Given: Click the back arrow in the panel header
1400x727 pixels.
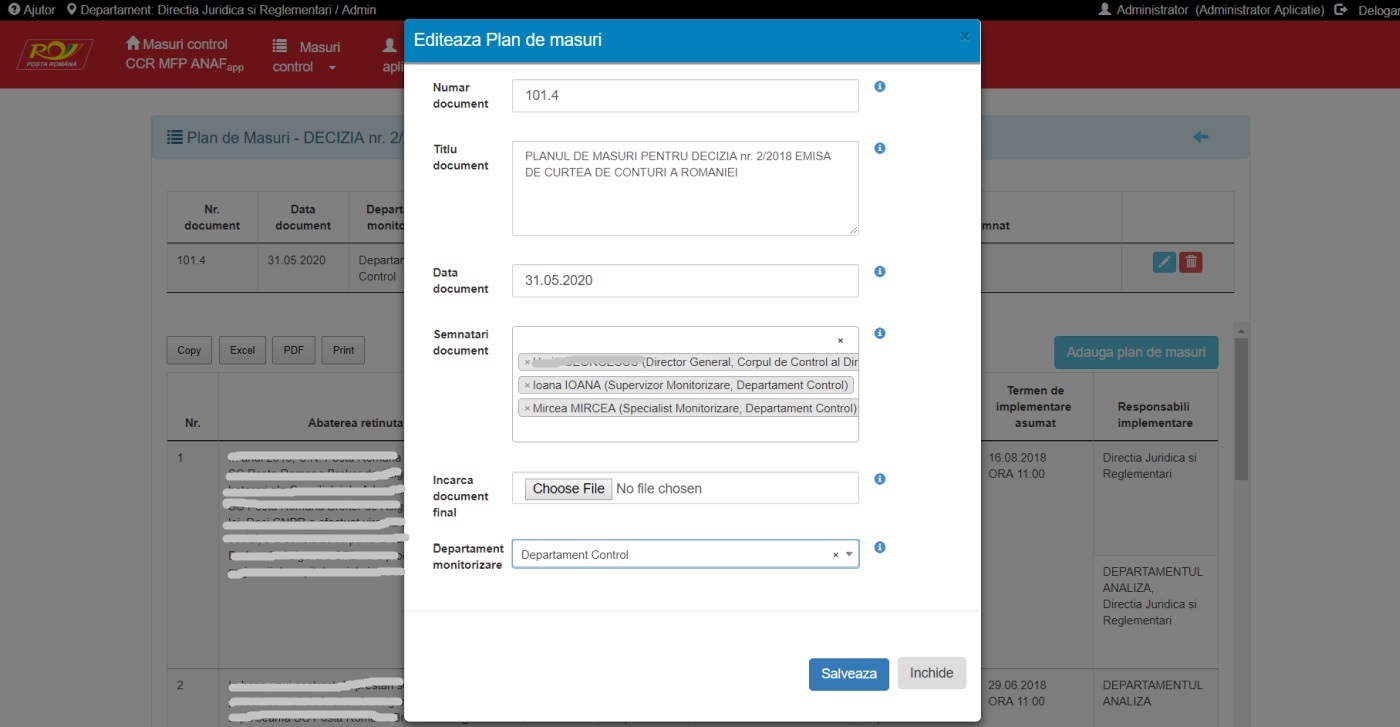Looking at the screenshot, I should click(x=1201, y=137).
